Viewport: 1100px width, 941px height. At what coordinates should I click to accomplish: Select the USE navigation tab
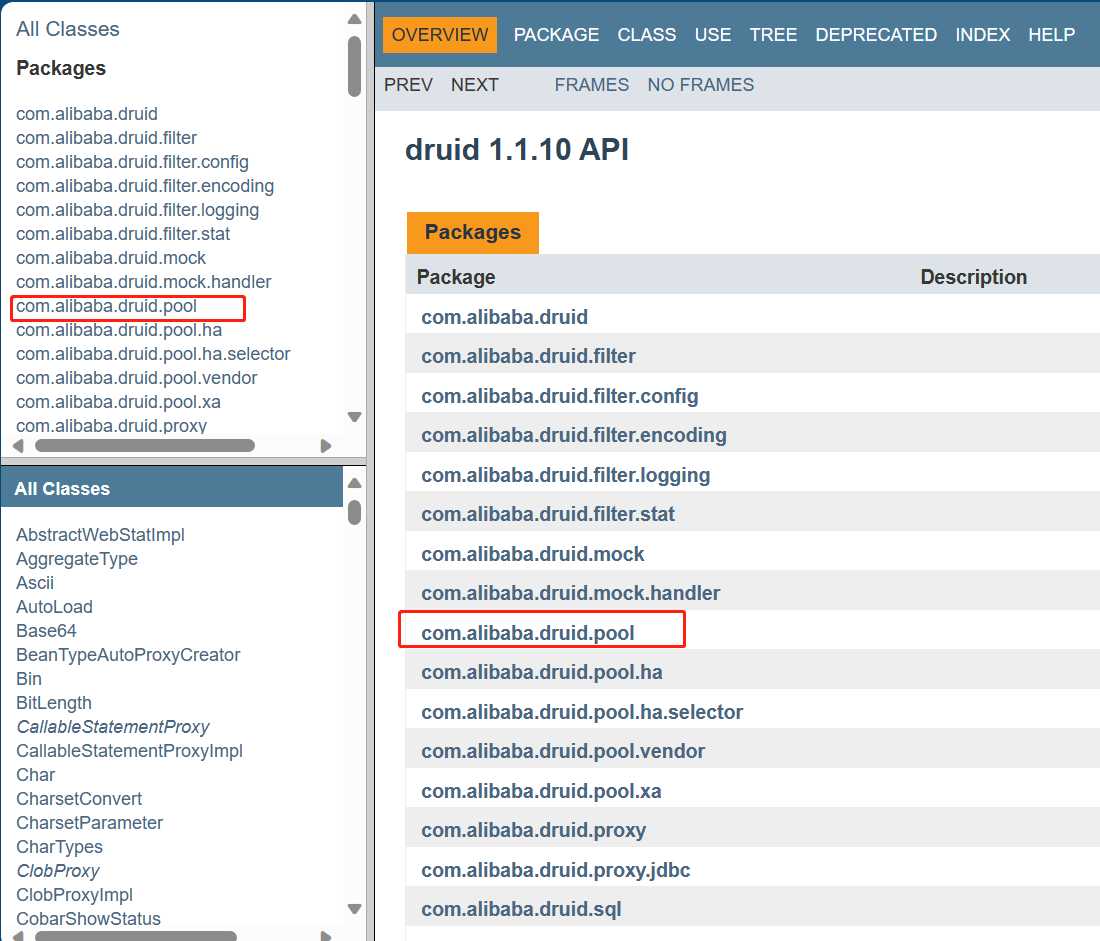tap(713, 34)
